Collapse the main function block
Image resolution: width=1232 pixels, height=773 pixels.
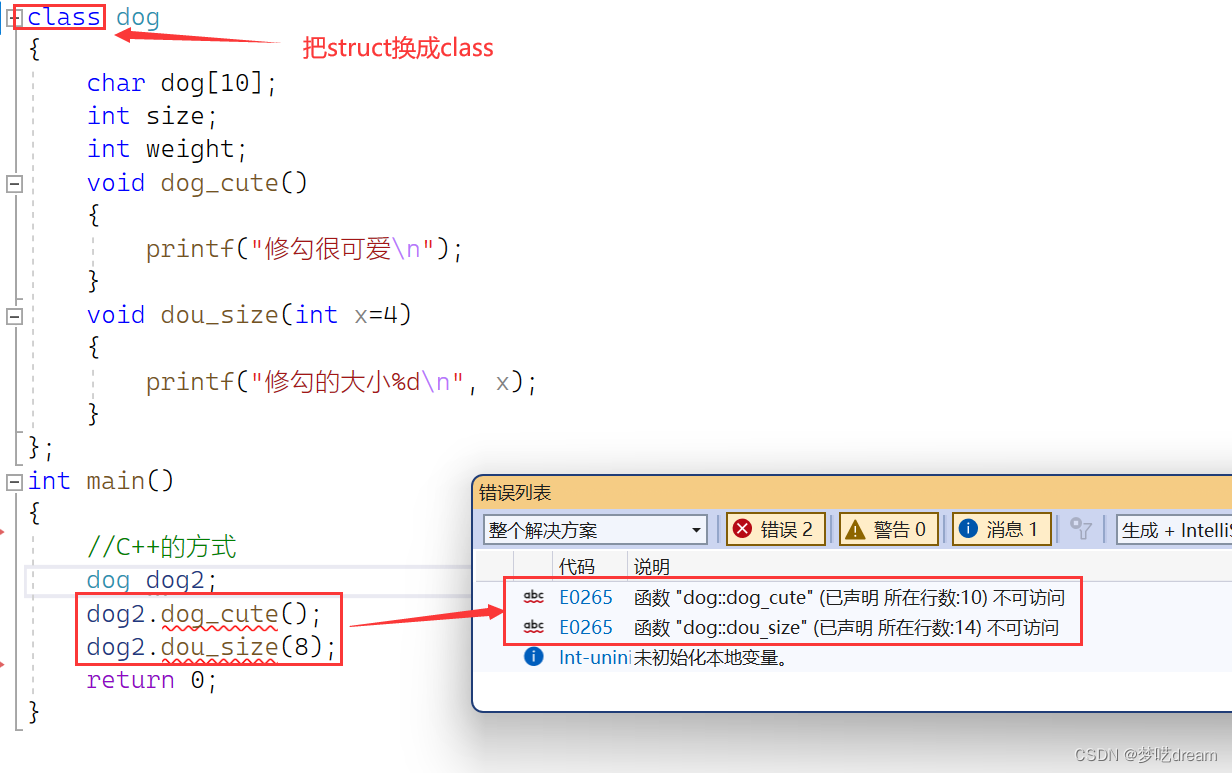(14, 481)
